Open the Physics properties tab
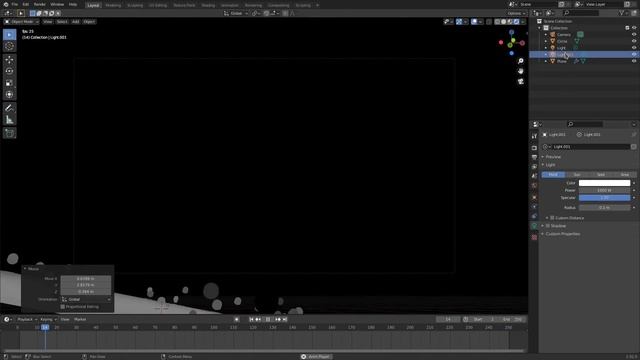Viewport: 640px width, 360px height. pos(534,207)
